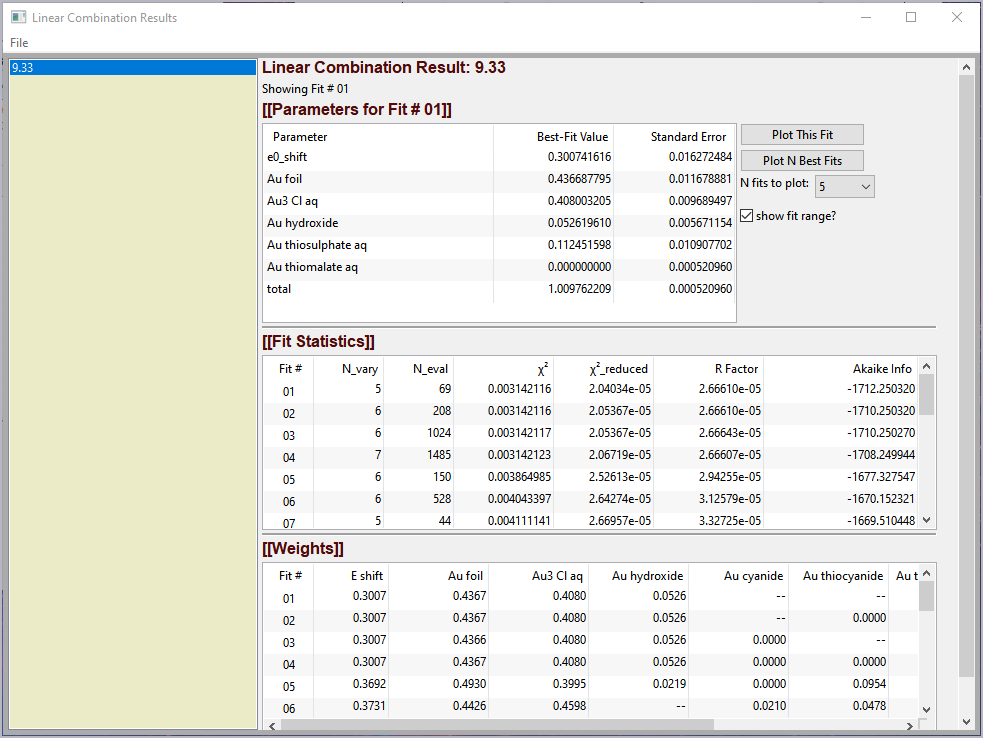This screenshot has height=738, width=983.
Task: Select the 9.33 entry in left list
Action: tap(132, 68)
